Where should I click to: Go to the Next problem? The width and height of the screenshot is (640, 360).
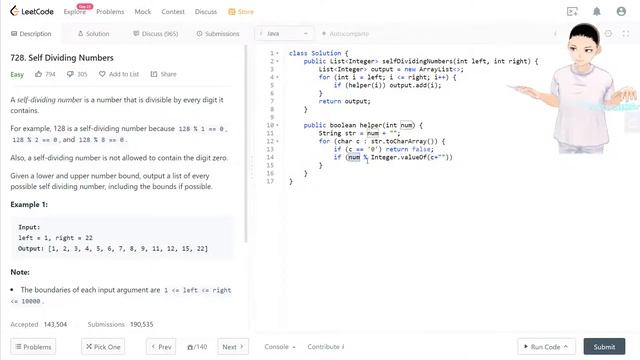[233, 347]
